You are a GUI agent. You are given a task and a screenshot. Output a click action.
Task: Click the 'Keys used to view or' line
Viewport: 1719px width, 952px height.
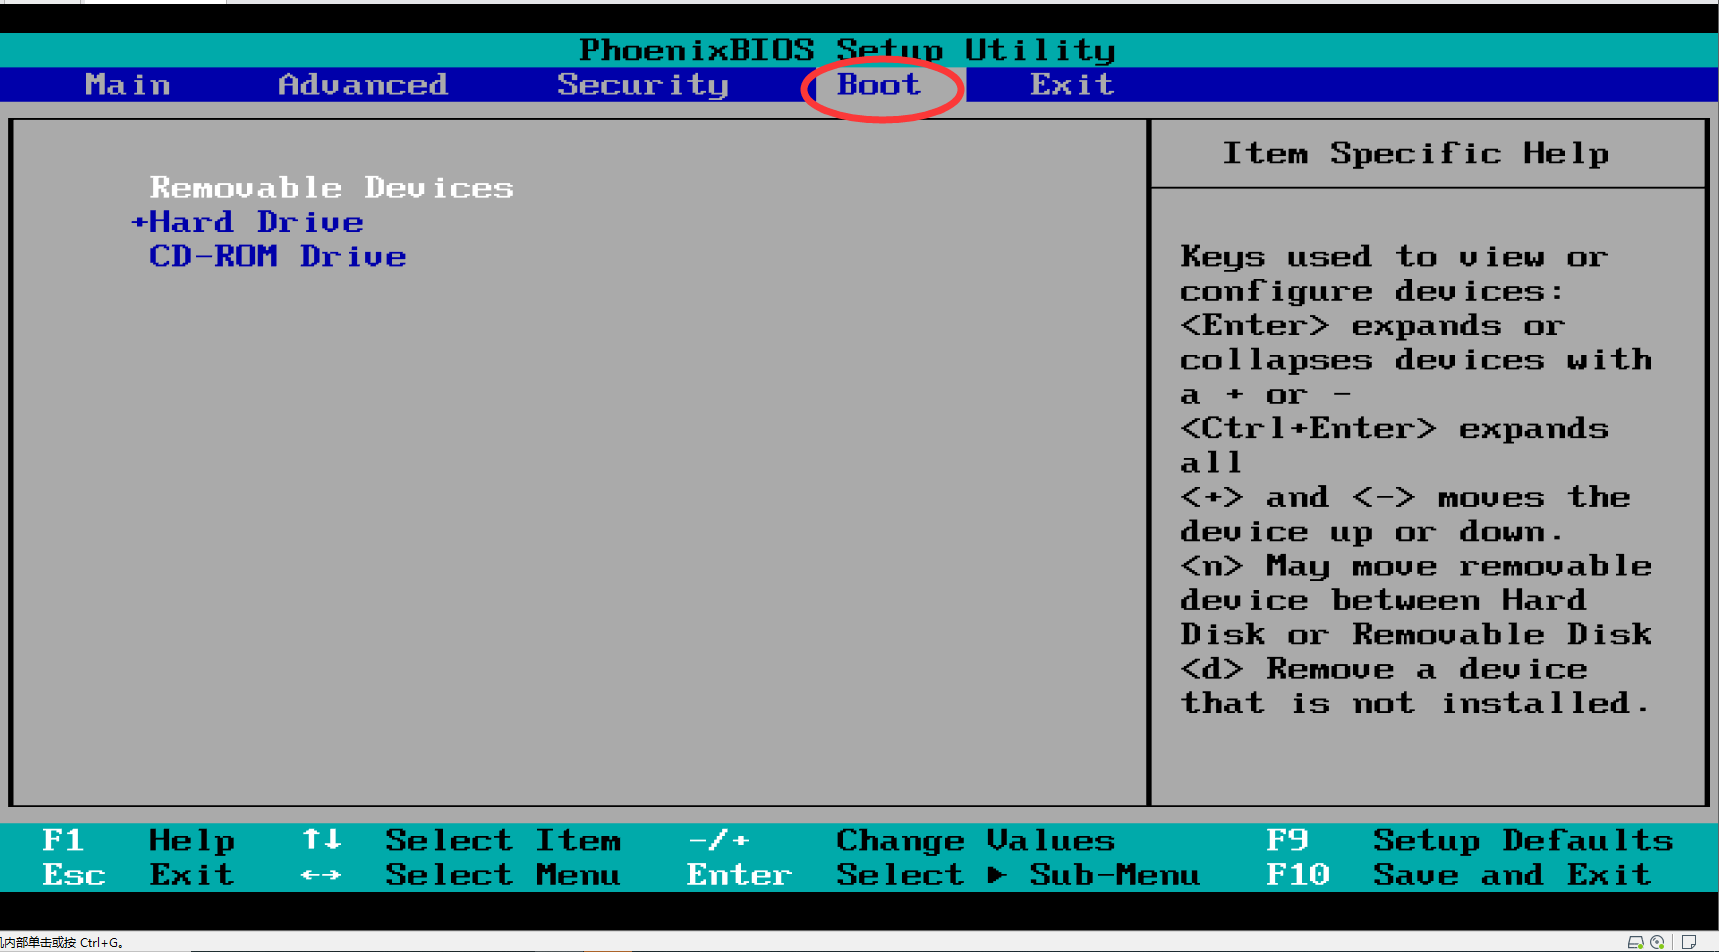click(x=1394, y=257)
